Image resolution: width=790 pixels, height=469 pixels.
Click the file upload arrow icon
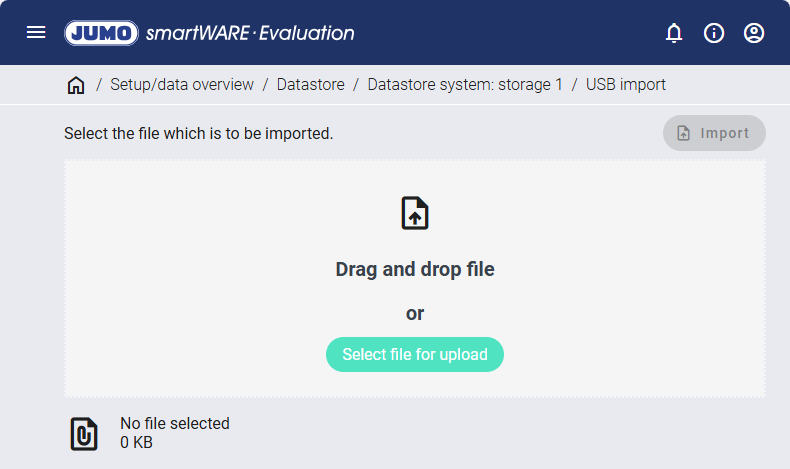pyautogui.click(x=415, y=213)
